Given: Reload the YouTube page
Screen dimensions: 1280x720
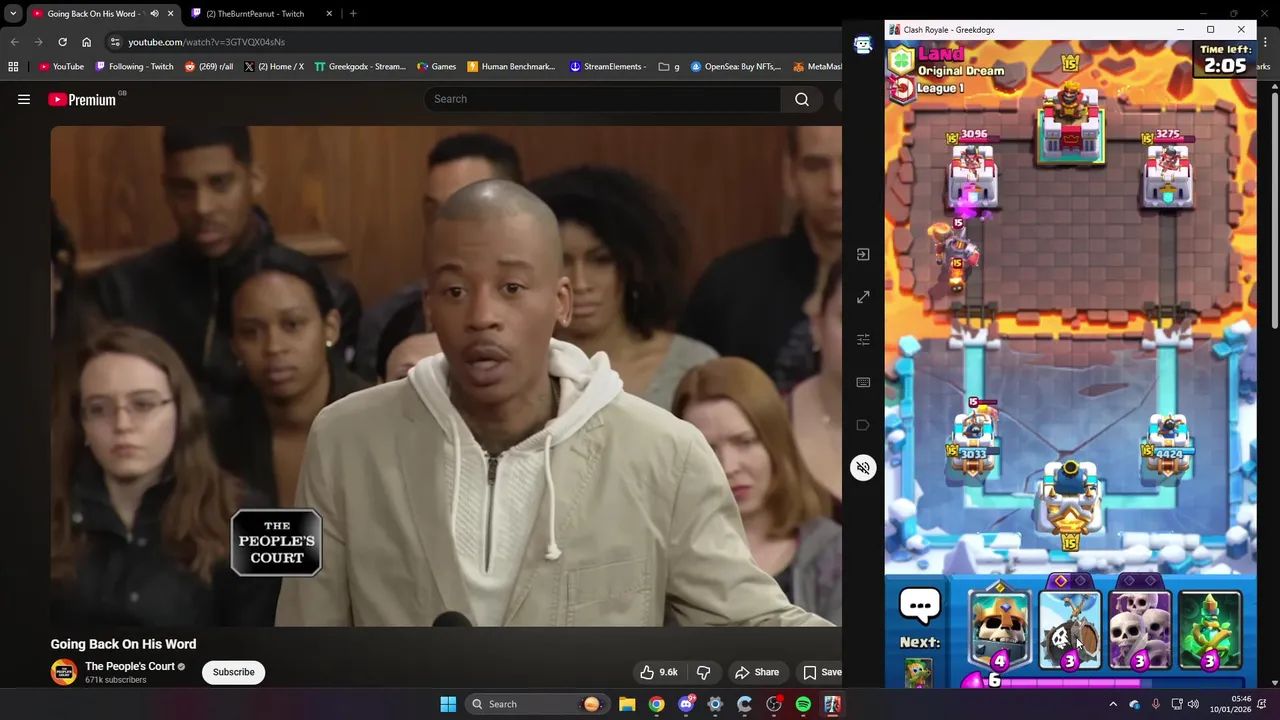Looking at the screenshot, I should point(62,42).
